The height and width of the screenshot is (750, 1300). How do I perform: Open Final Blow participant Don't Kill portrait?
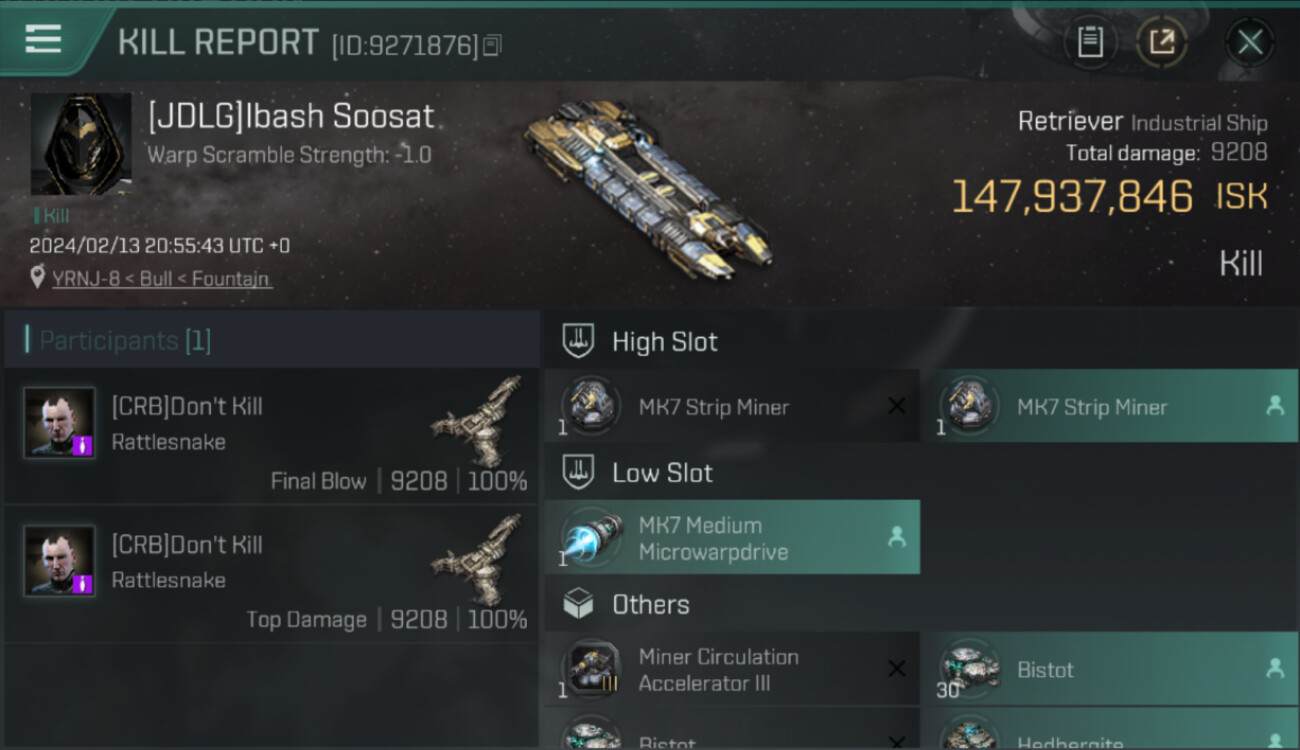(60, 423)
